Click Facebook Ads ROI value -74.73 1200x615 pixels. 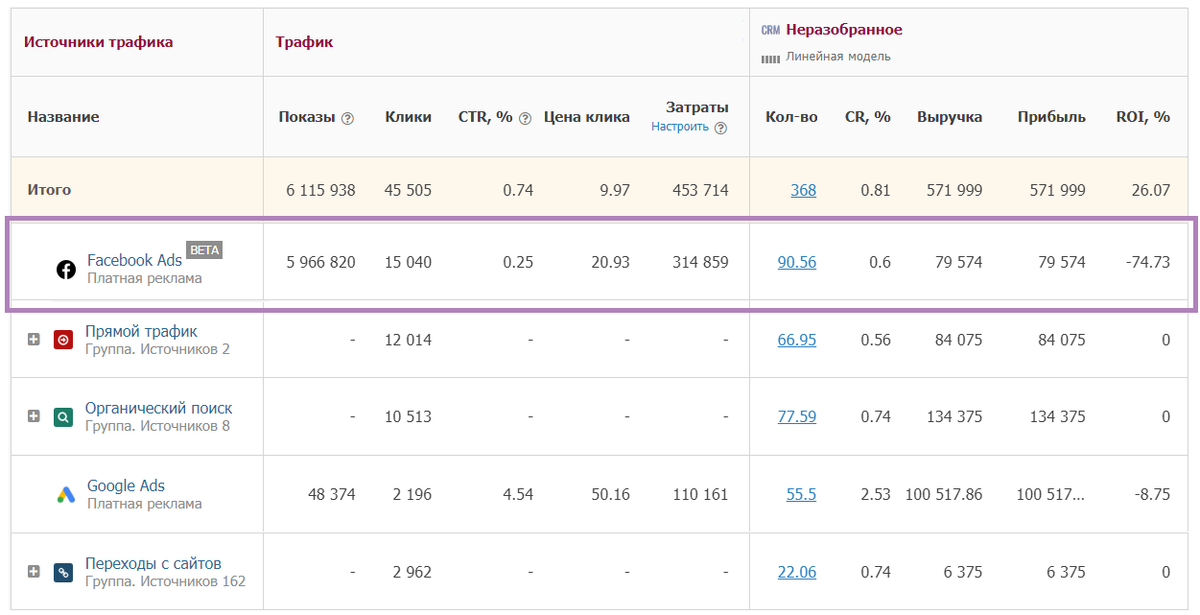[1147, 263]
